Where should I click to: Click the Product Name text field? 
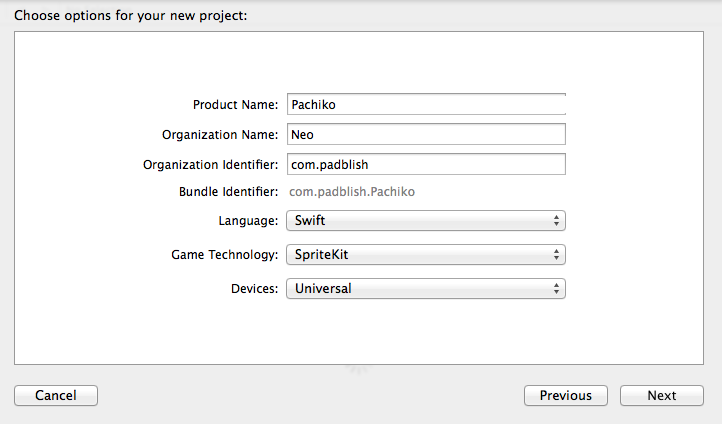[x=426, y=104]
